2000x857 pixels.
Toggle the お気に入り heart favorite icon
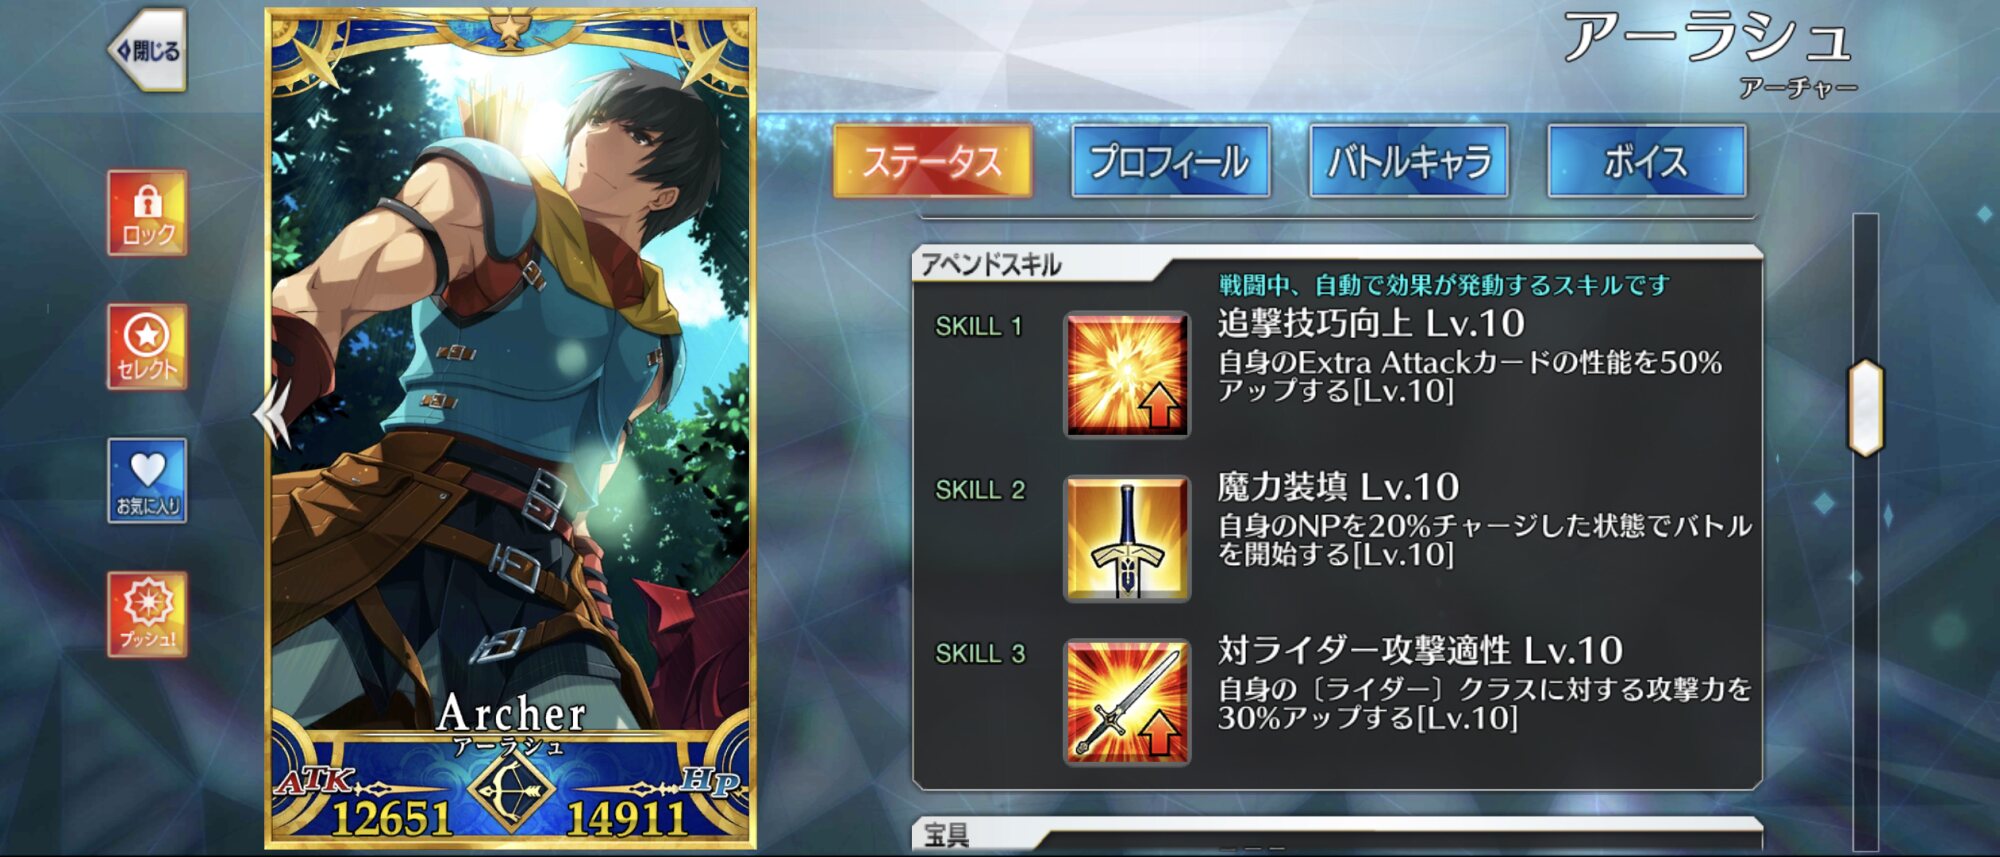tap(147, 480)
